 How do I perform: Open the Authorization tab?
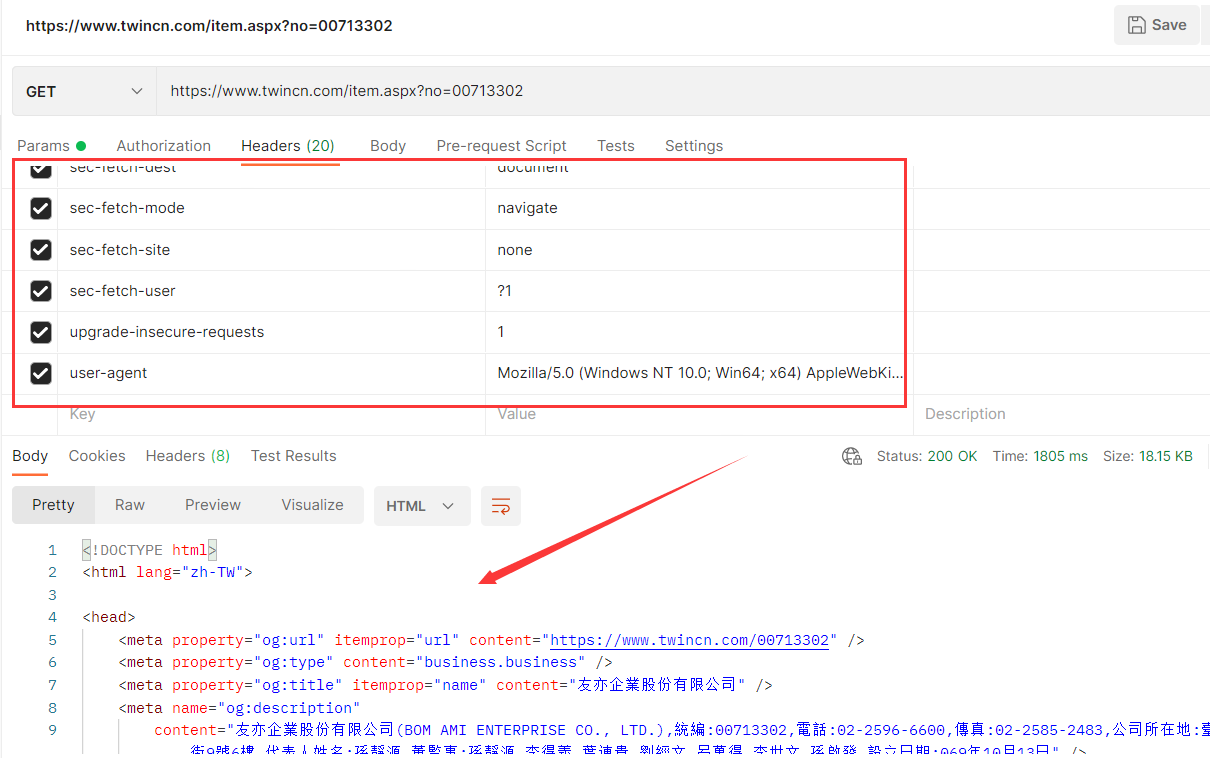[163, 146]
